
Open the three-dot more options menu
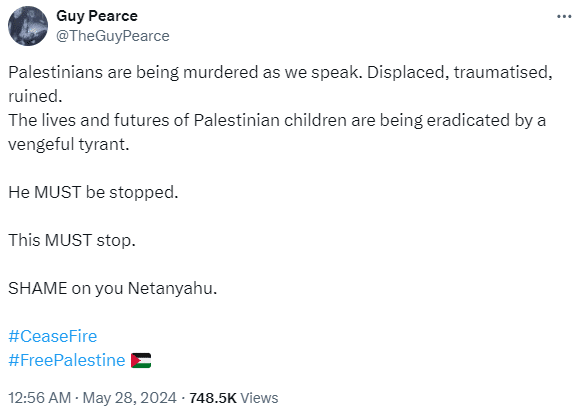[564, 17]
